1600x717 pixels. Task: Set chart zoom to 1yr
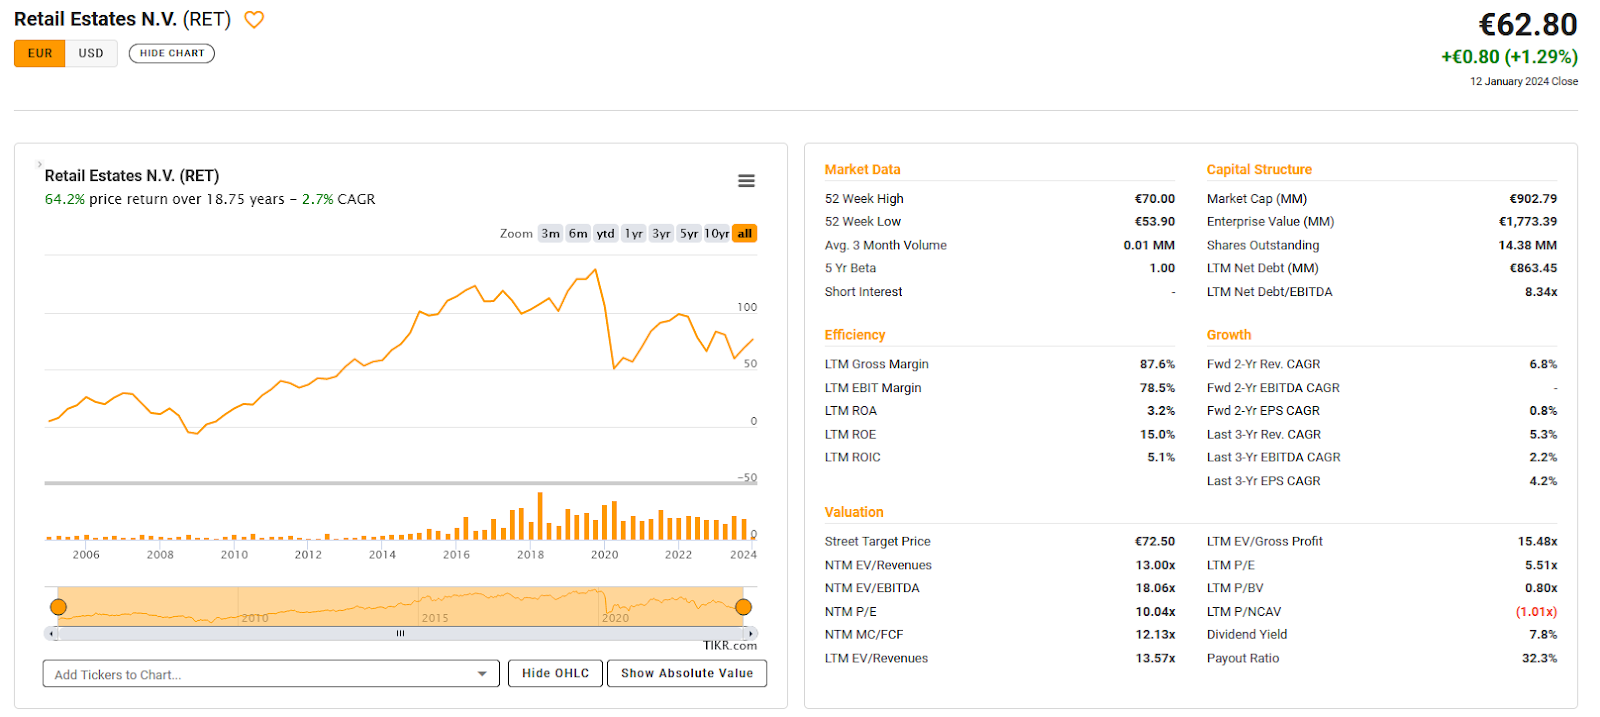click(633, 233)
